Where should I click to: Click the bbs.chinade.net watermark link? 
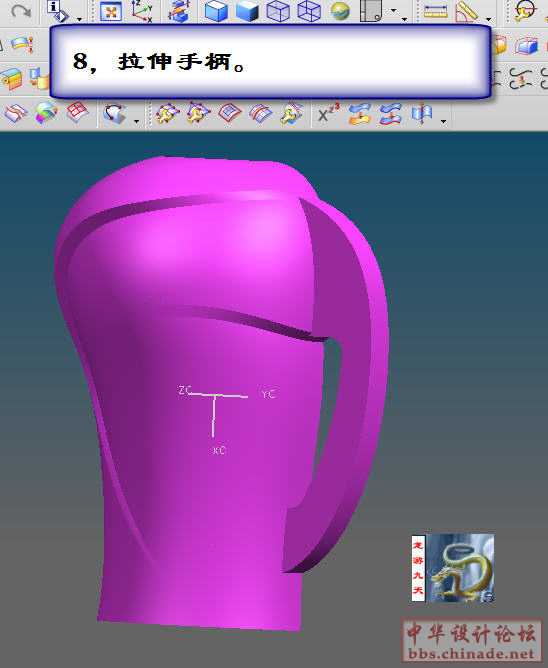pyautogui.click(x=471, y=654)
